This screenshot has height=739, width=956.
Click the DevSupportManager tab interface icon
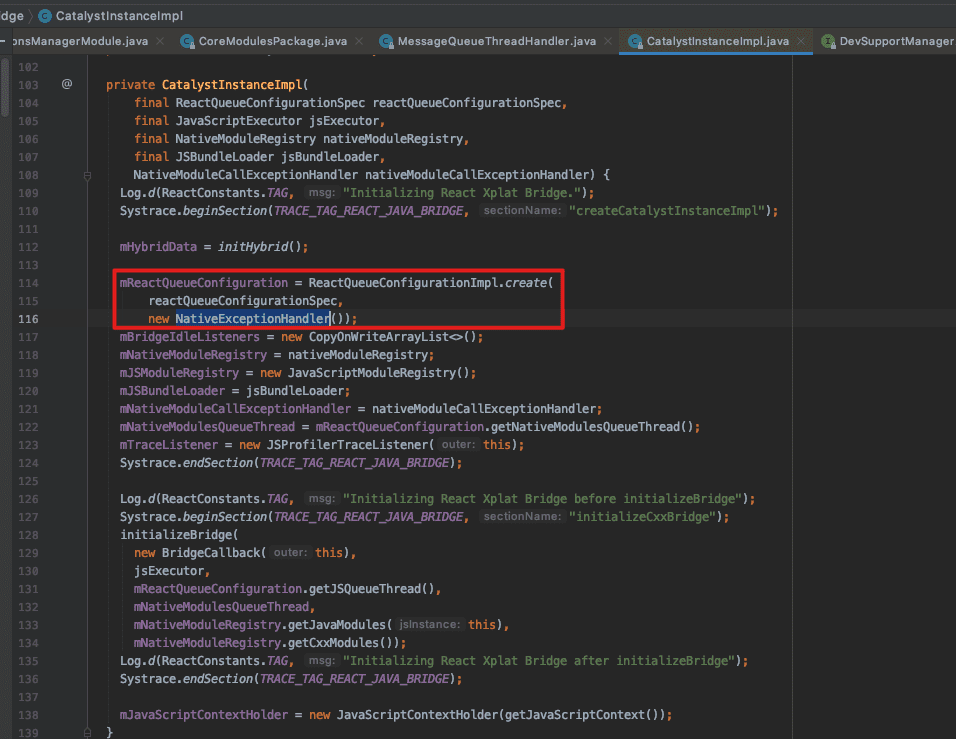point(828,41)
